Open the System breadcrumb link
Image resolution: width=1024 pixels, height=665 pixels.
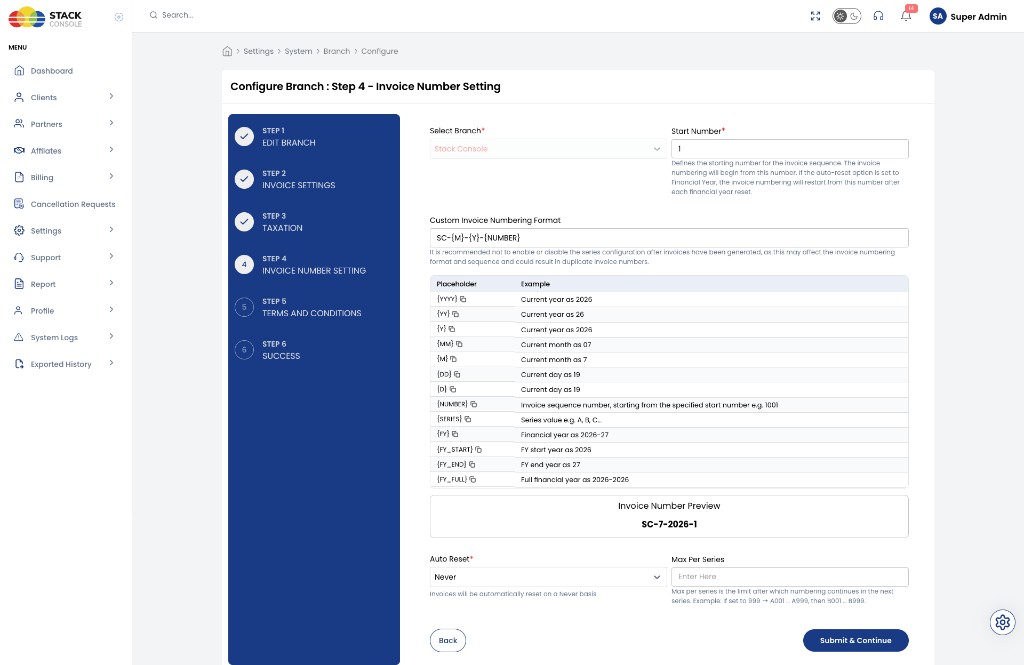pos(298,51)
